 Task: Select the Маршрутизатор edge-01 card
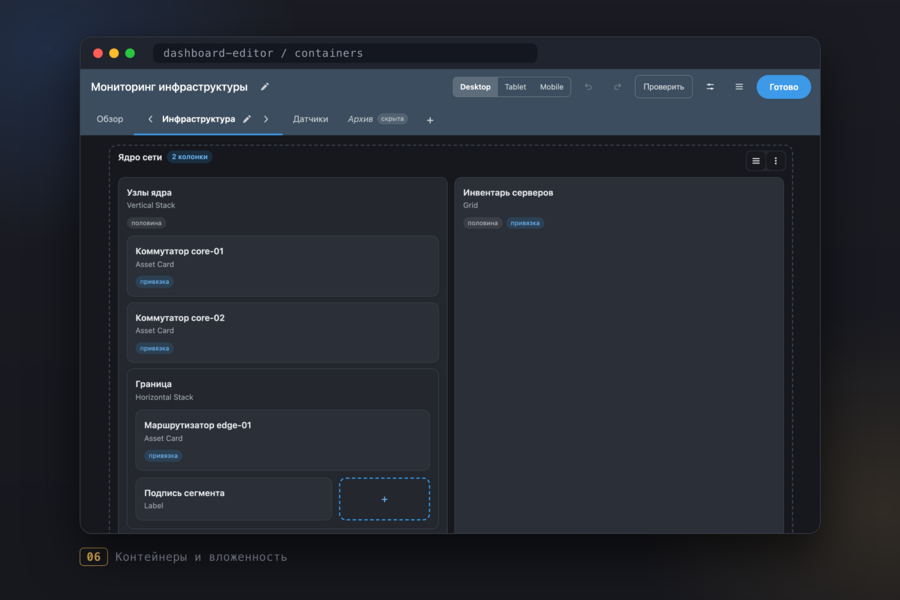point(282,440)
